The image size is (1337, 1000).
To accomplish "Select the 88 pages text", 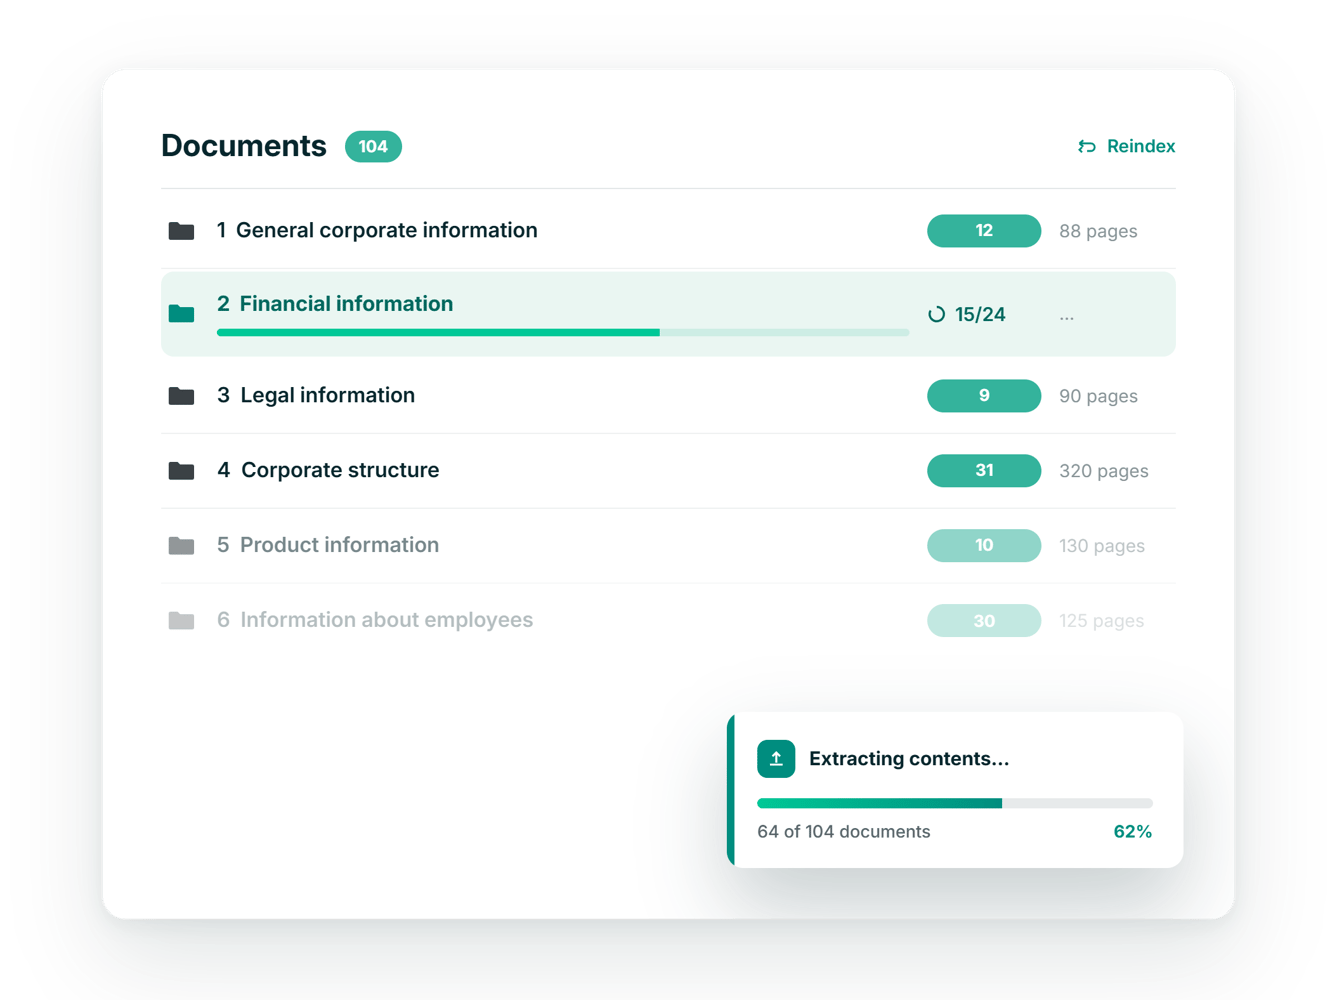I will pos(1098,231).
